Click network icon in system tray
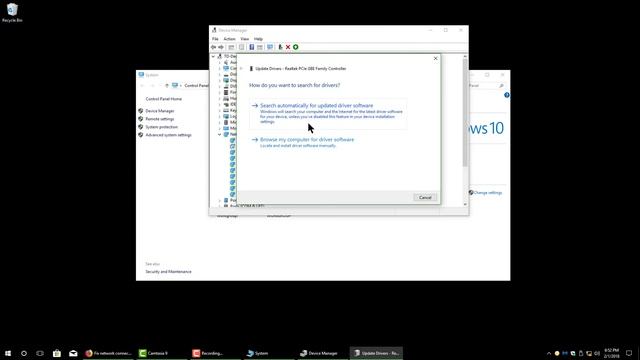Viewport: 640px width, 360px height. 589,353
